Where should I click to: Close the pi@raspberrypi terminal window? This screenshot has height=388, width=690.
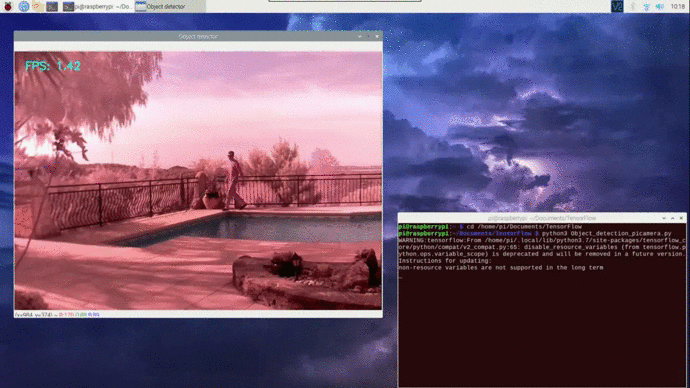[681, 218]
